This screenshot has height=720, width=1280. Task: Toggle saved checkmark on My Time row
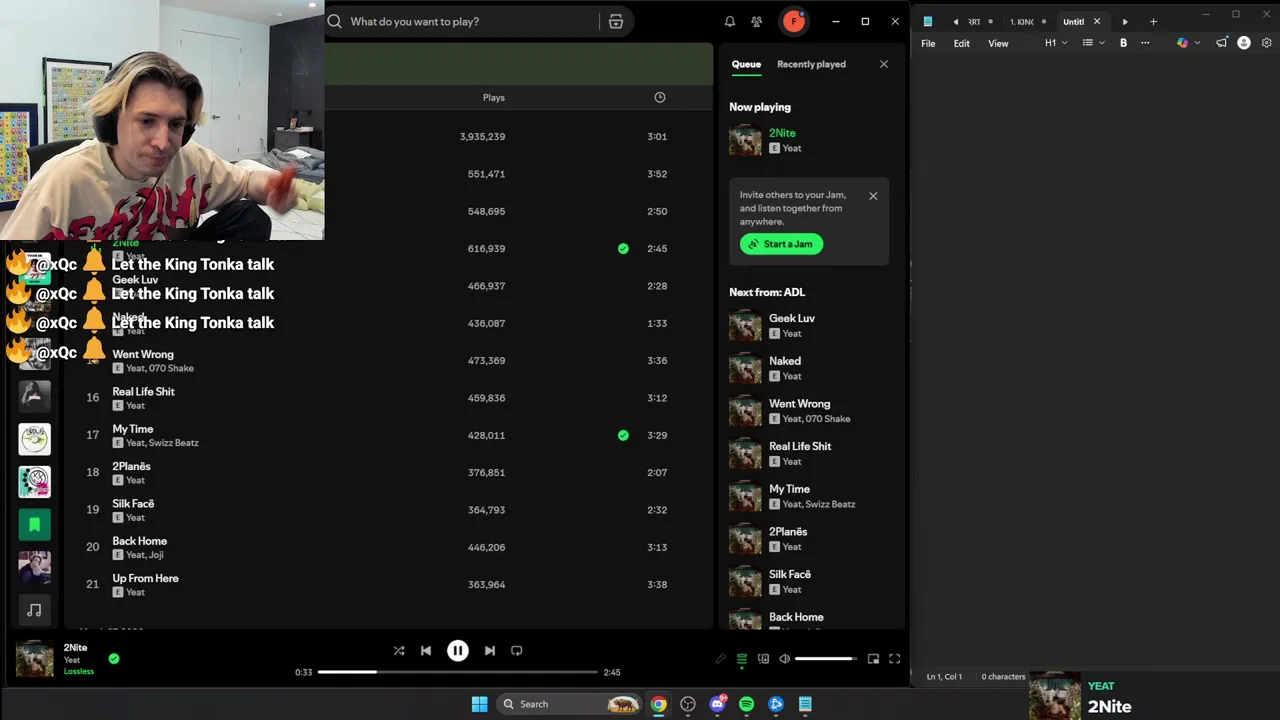(623, 435)
